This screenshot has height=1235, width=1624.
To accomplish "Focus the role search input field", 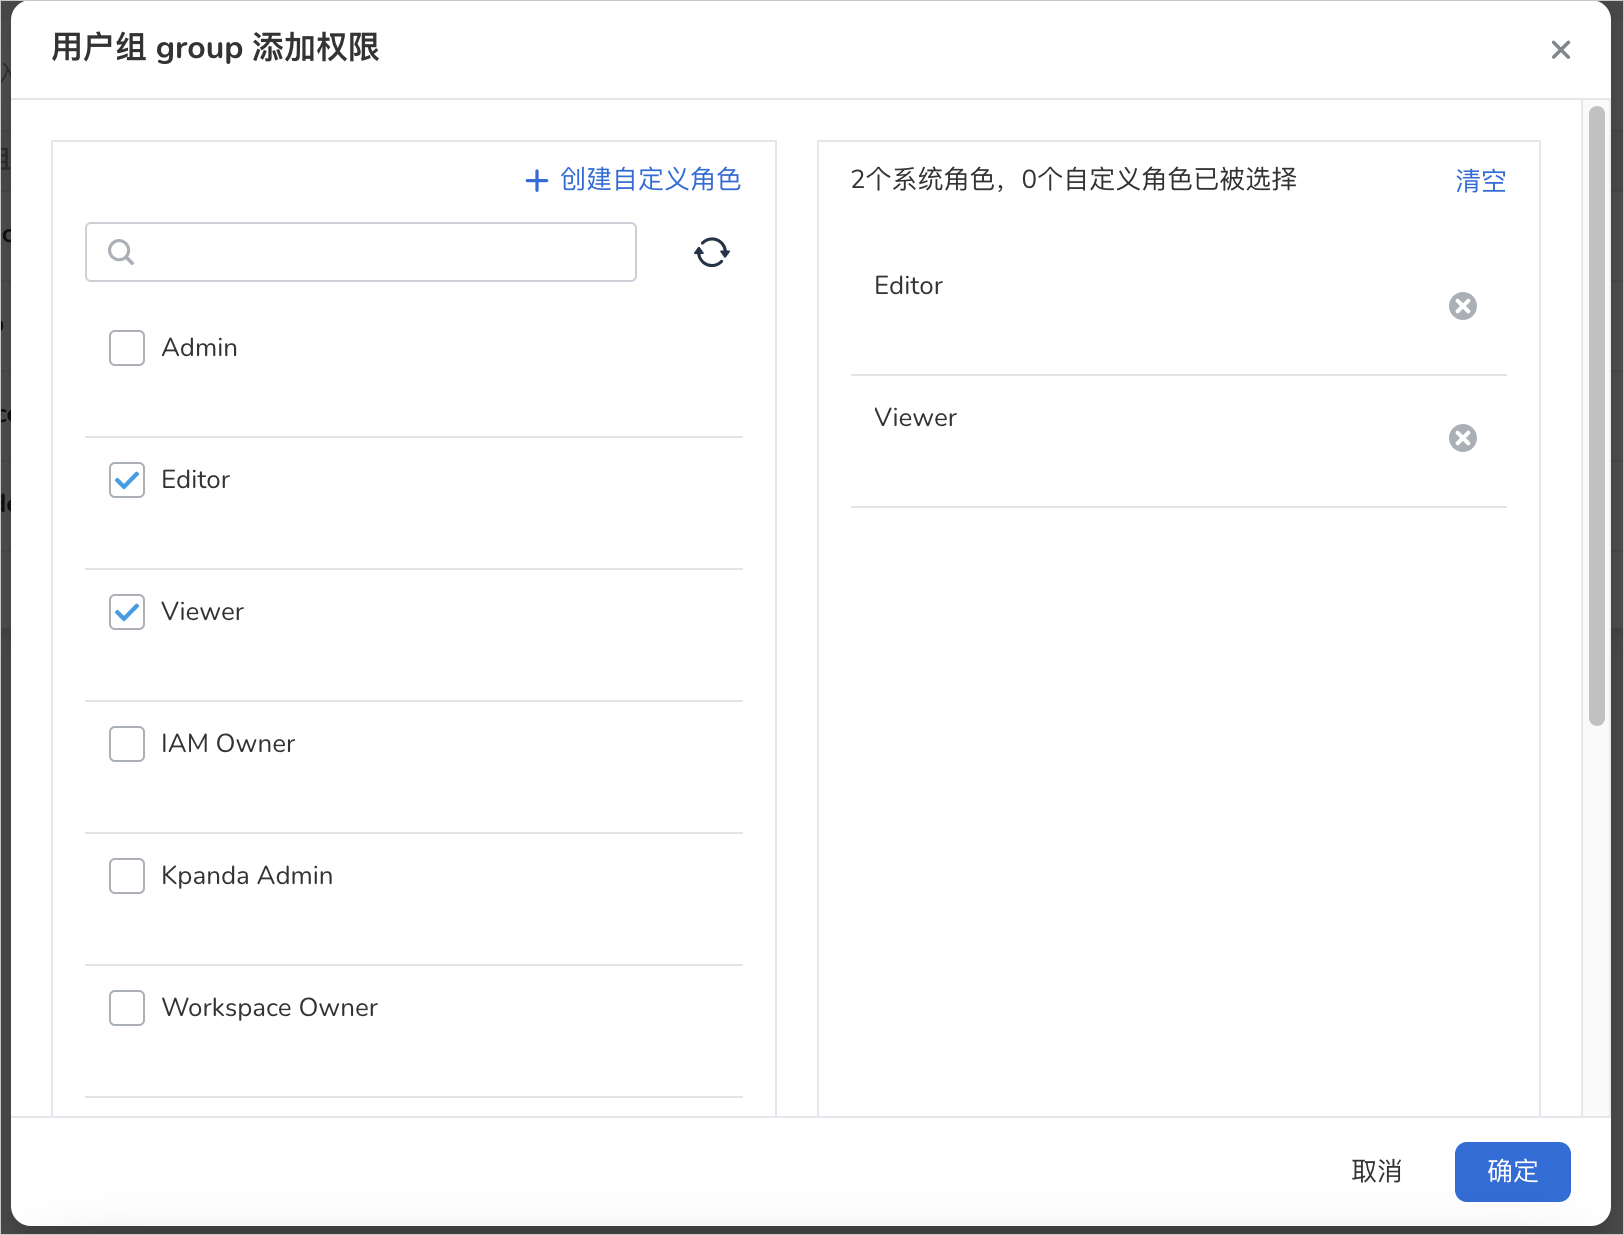I will [x=361, y=252].
